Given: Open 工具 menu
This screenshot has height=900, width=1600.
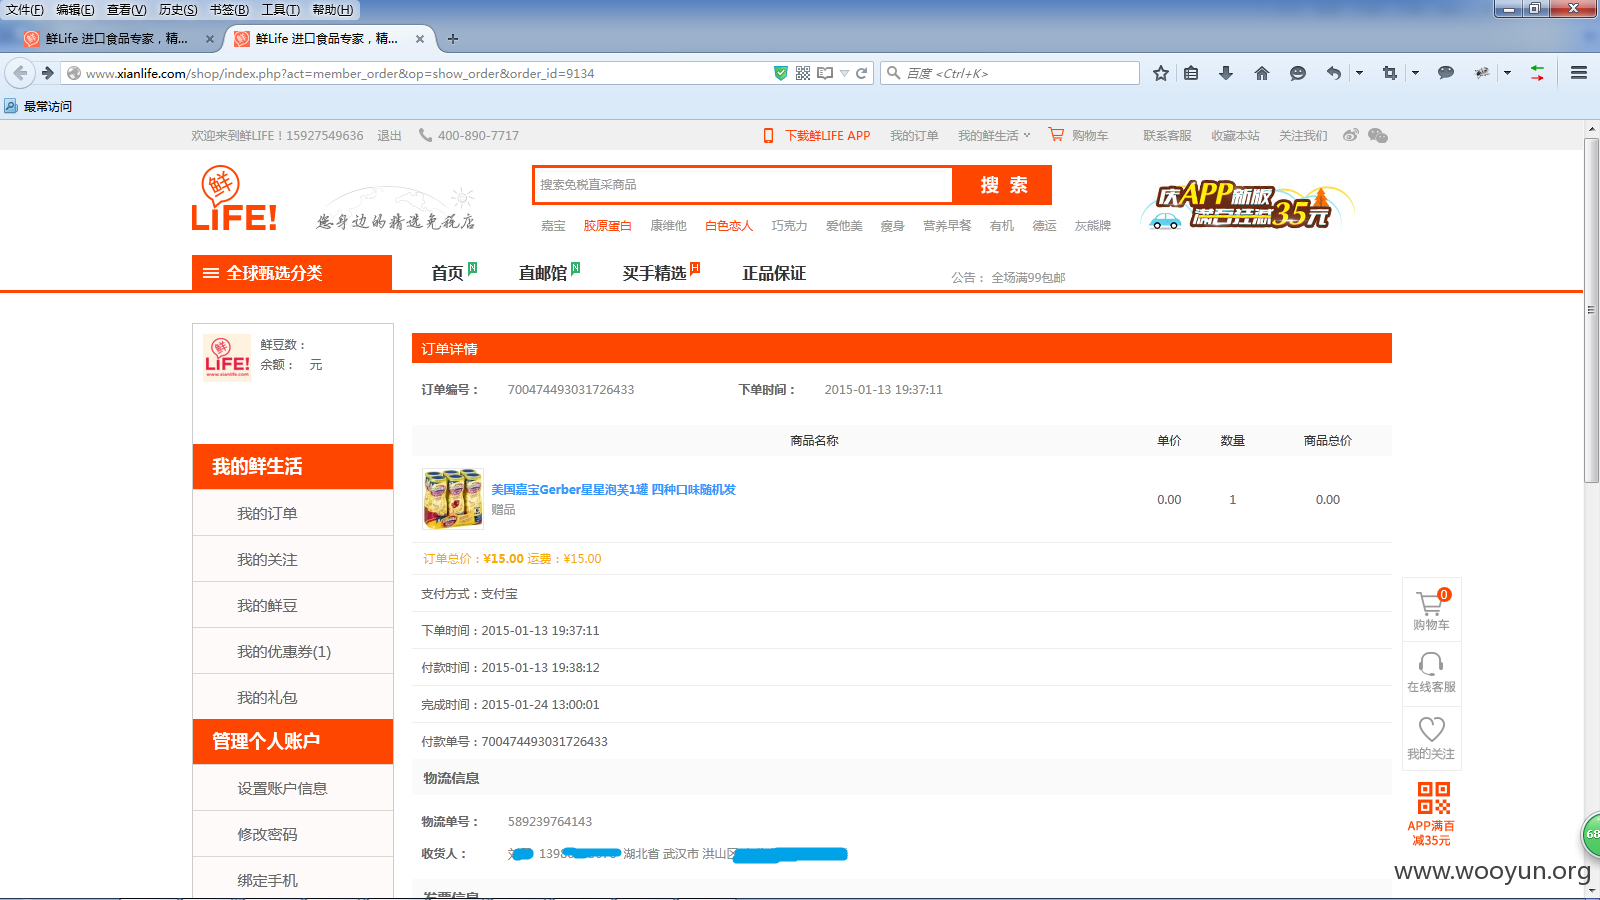Looking at the screenshot, I should tap(280, 10).
